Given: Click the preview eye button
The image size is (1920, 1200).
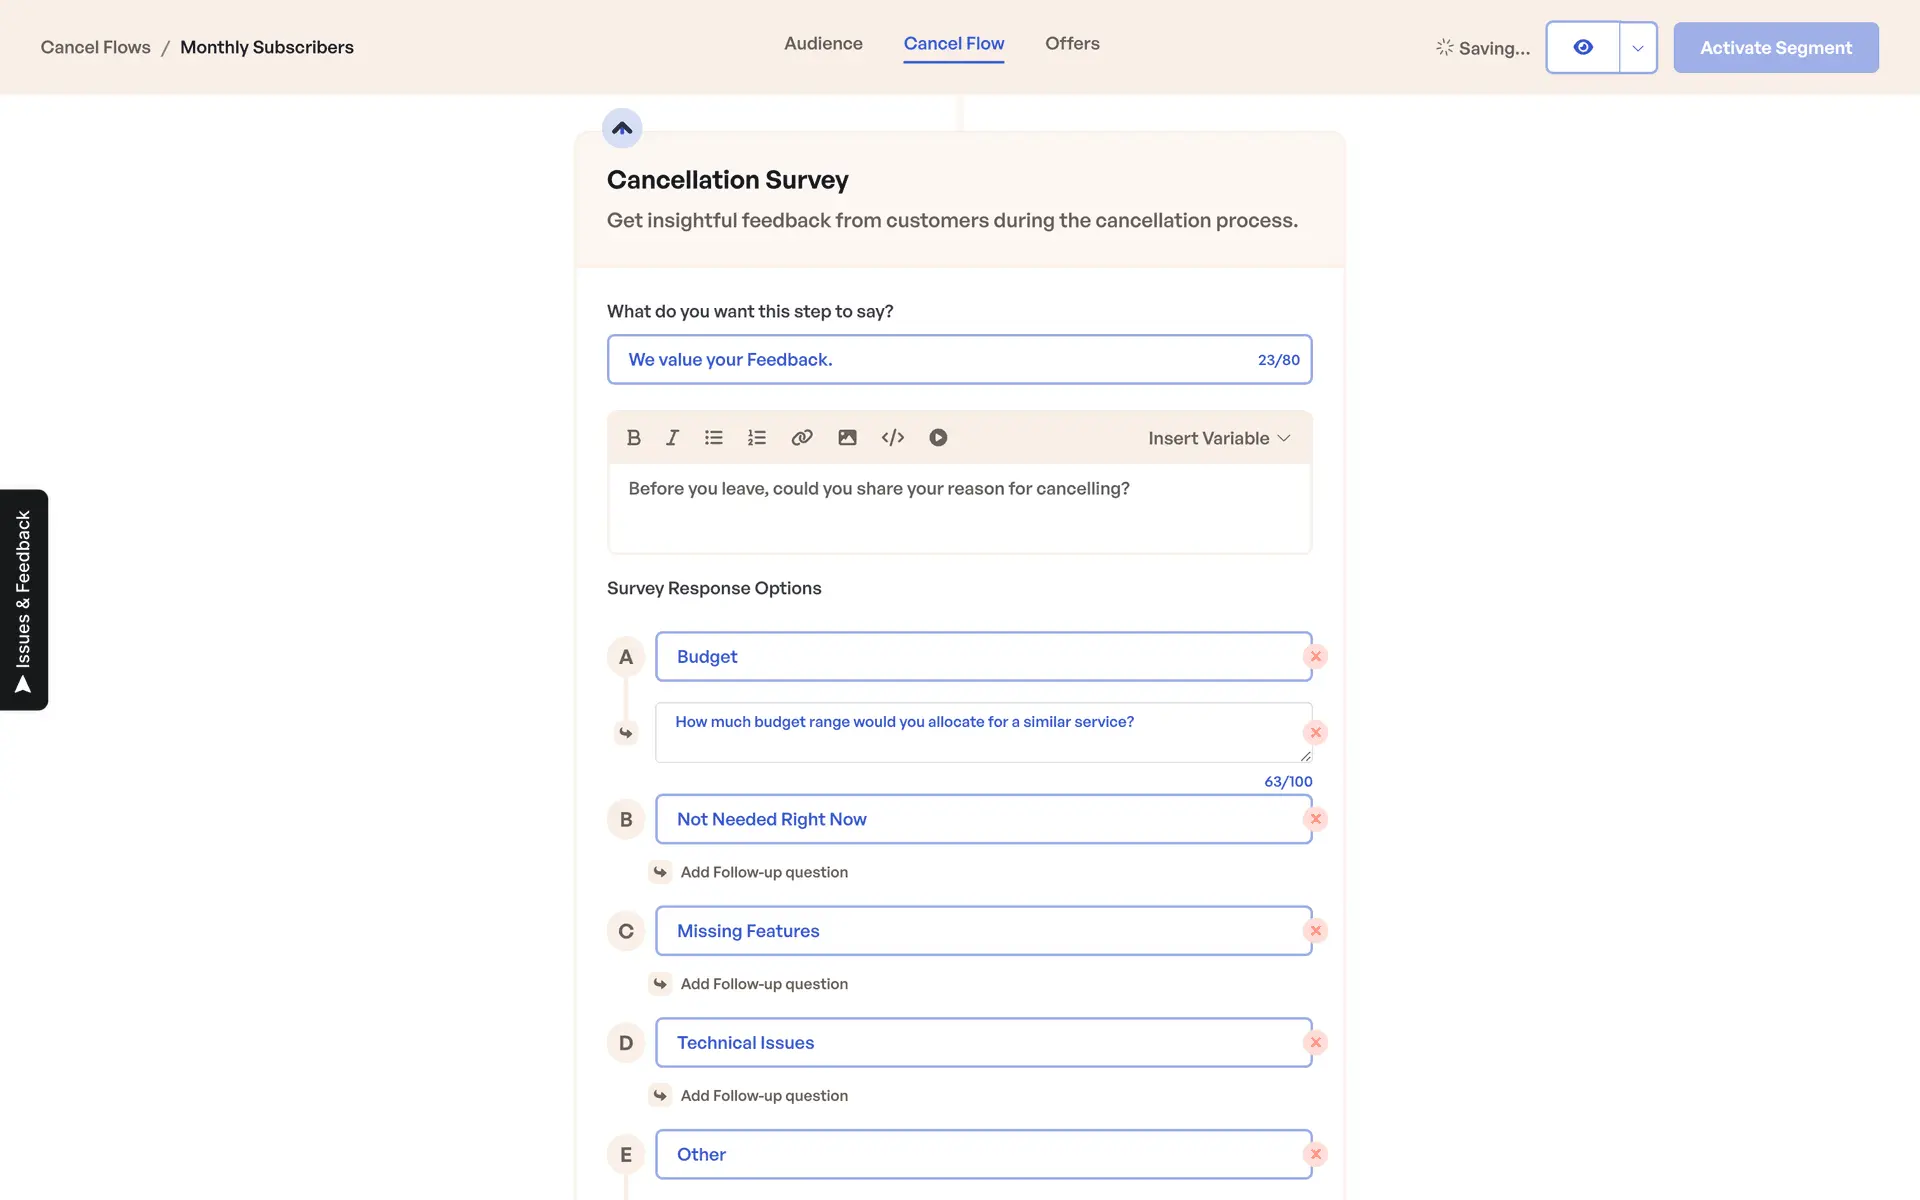Looking at the screenshot, I should pos(1582,48).
